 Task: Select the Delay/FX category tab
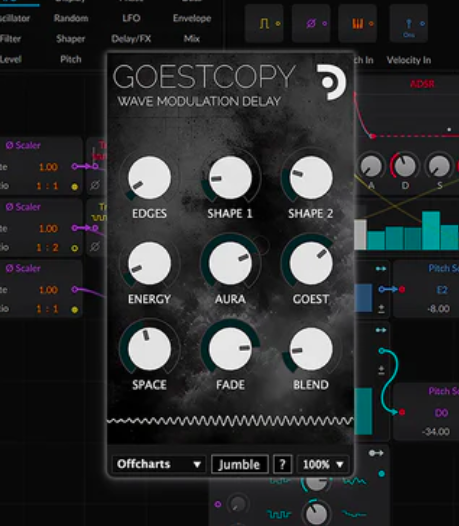[x=131, y=39]
